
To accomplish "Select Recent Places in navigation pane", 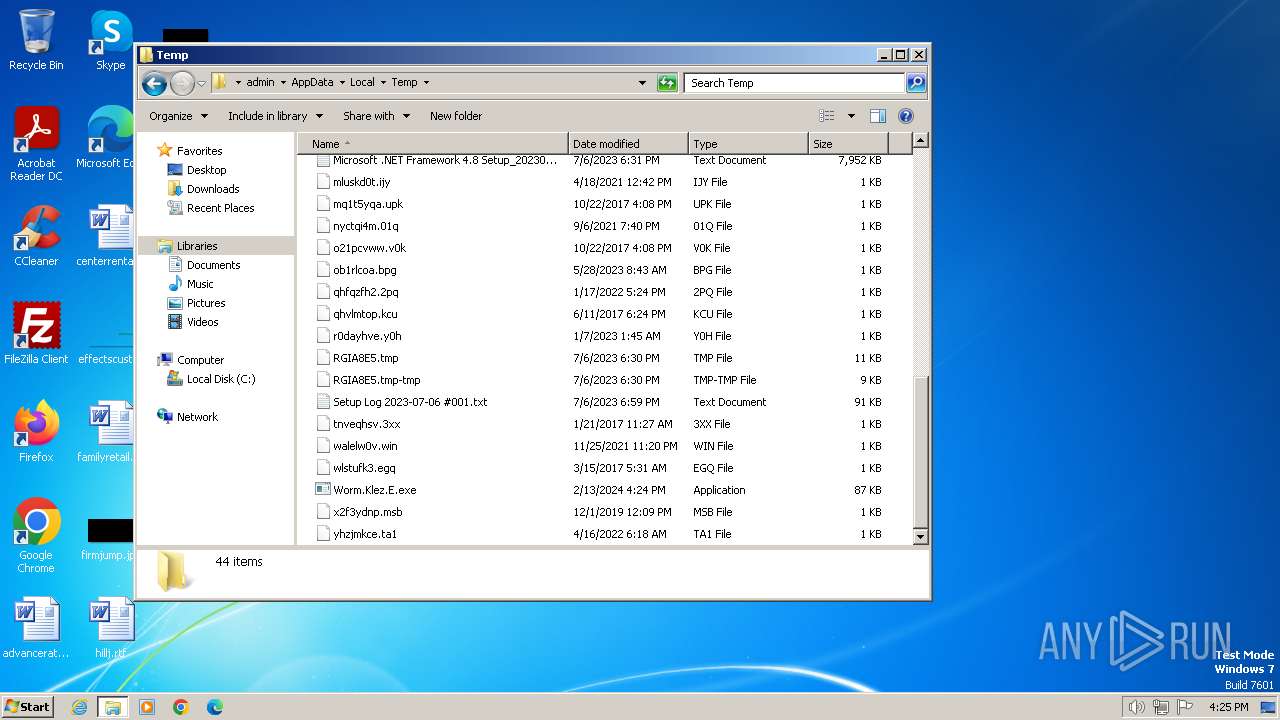I will [x=220, y=208].
